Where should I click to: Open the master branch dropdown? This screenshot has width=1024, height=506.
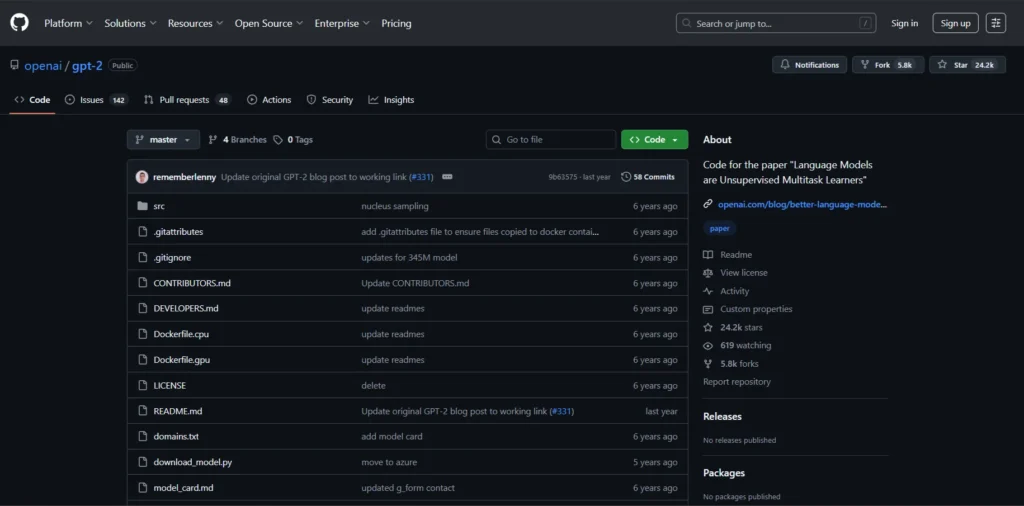(x=163, y=140)
